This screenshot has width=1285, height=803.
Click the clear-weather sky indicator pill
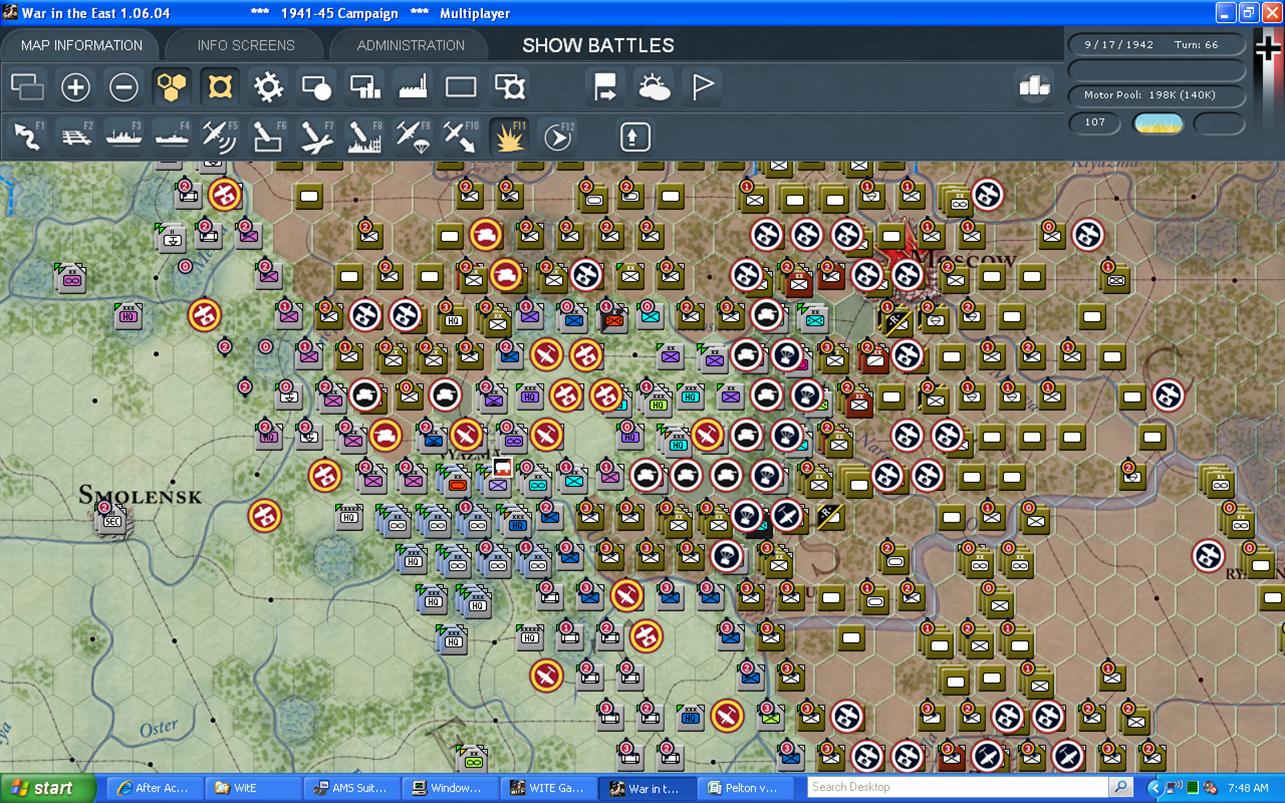coord(1158,123)
